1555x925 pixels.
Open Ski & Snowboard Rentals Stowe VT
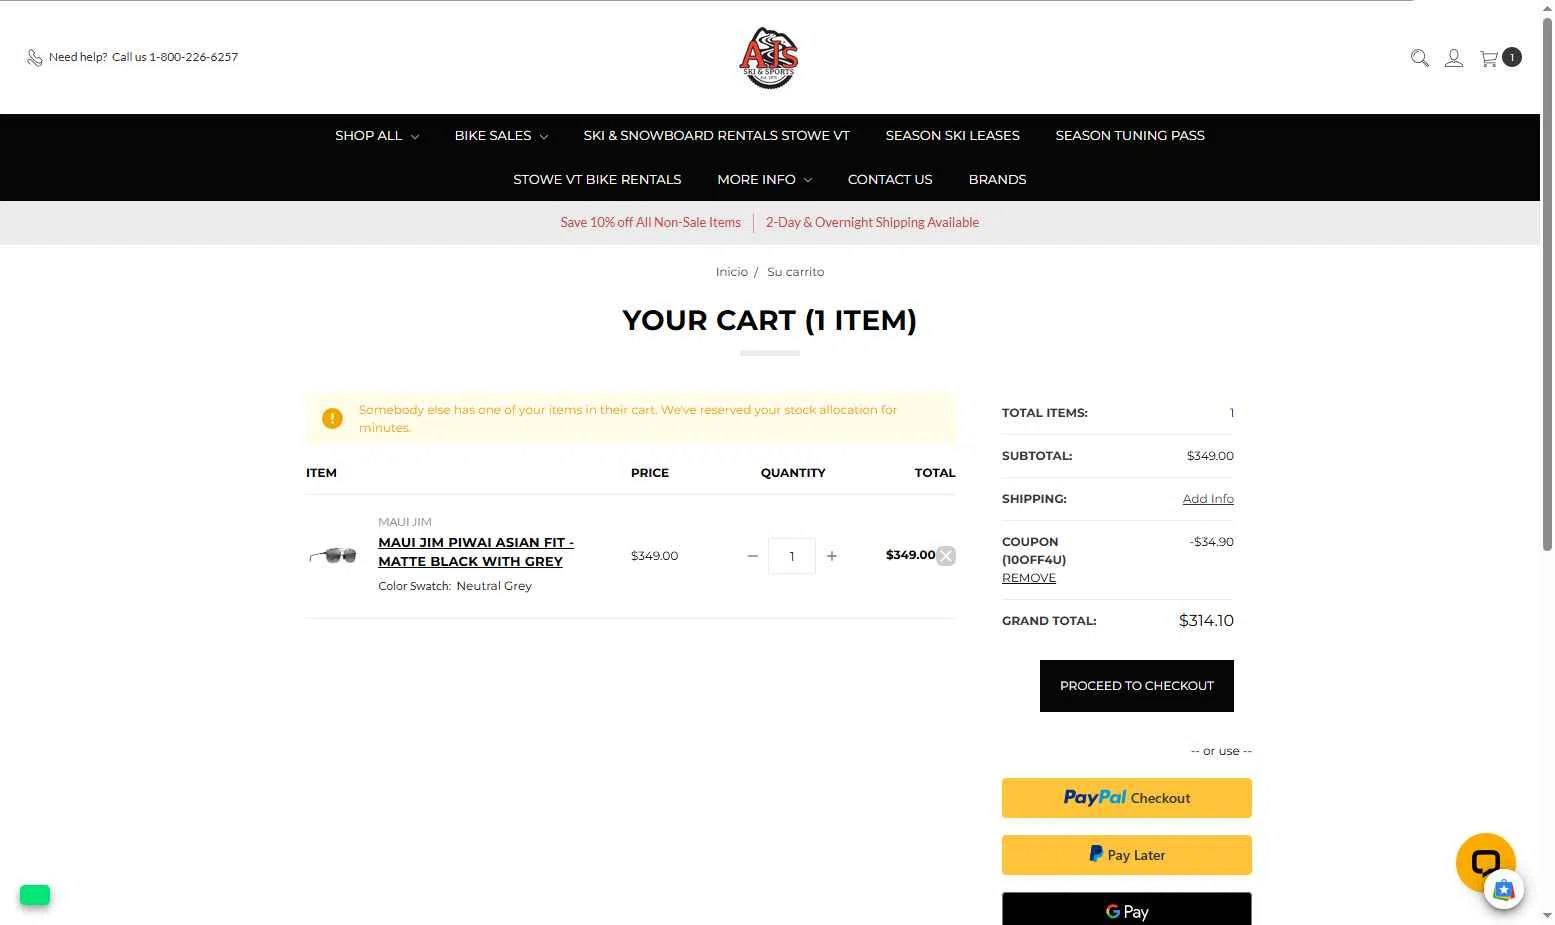pos(717,136)
